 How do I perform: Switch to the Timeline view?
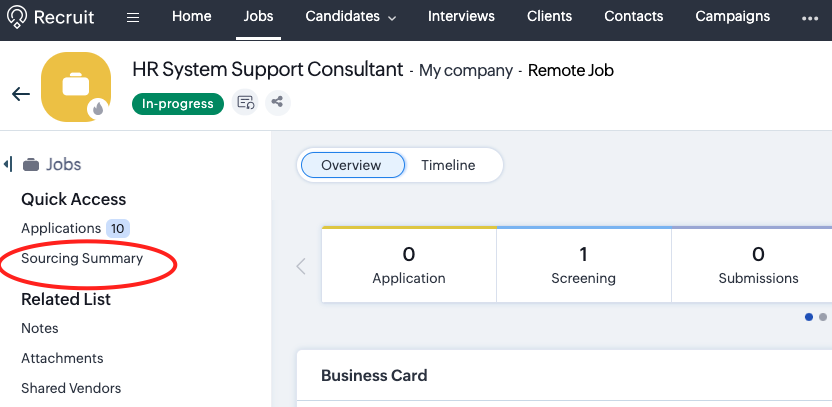tap(448, 165)
